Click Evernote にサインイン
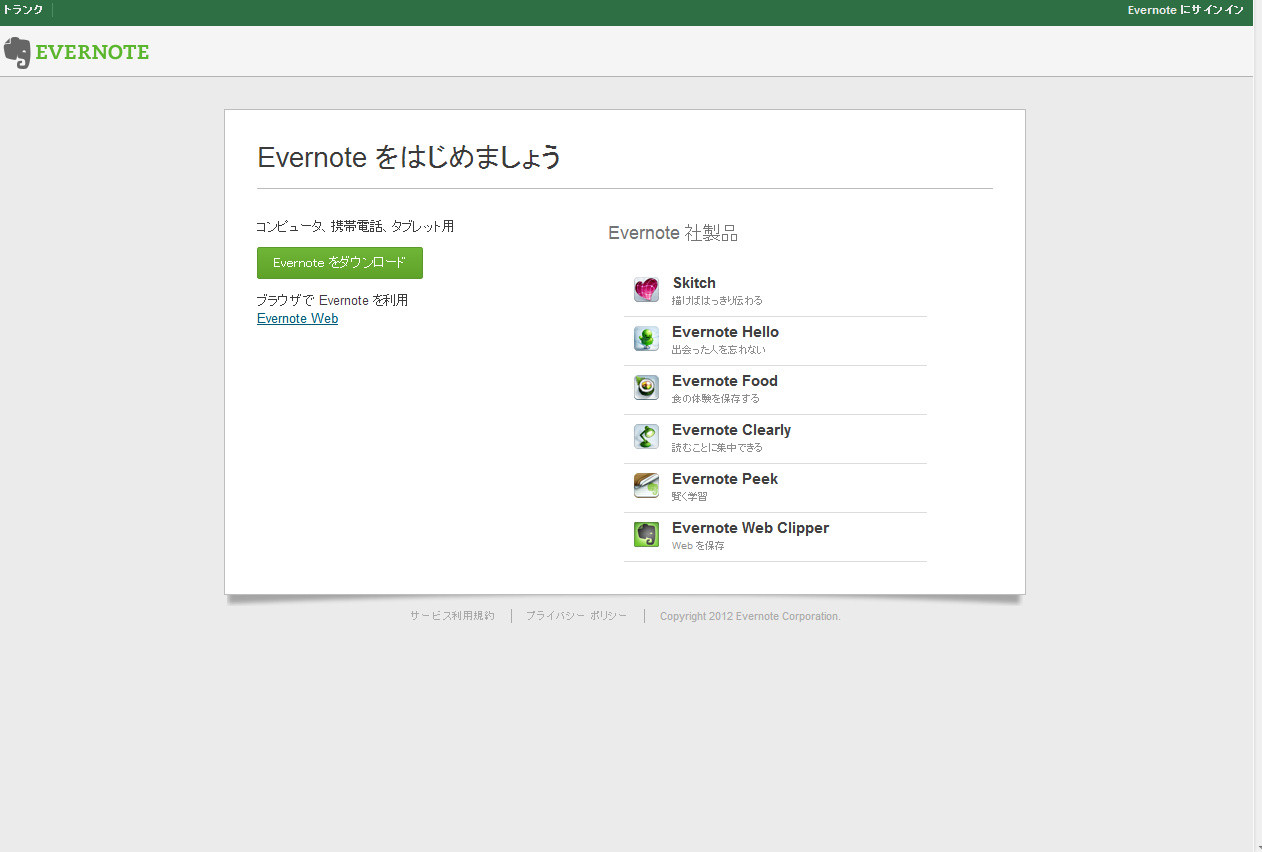 1185,10
